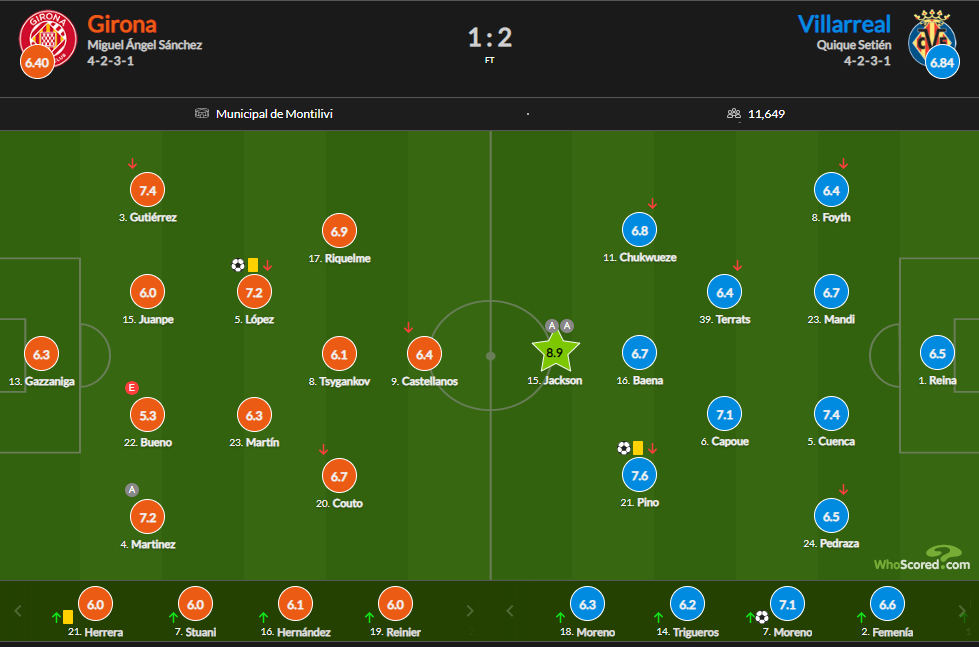Click the attendance icon next to 11,649
The image size is (979, 647).
[734, 114]
